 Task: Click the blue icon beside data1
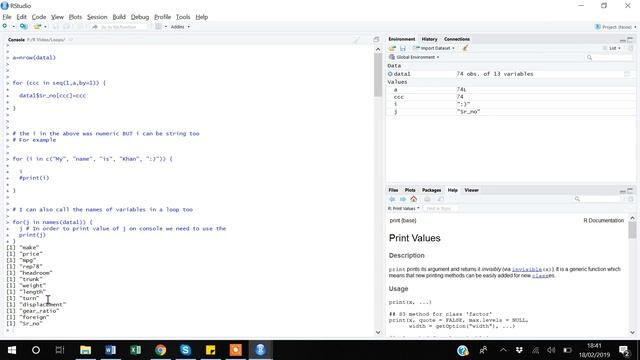click(x=390, y=74)
